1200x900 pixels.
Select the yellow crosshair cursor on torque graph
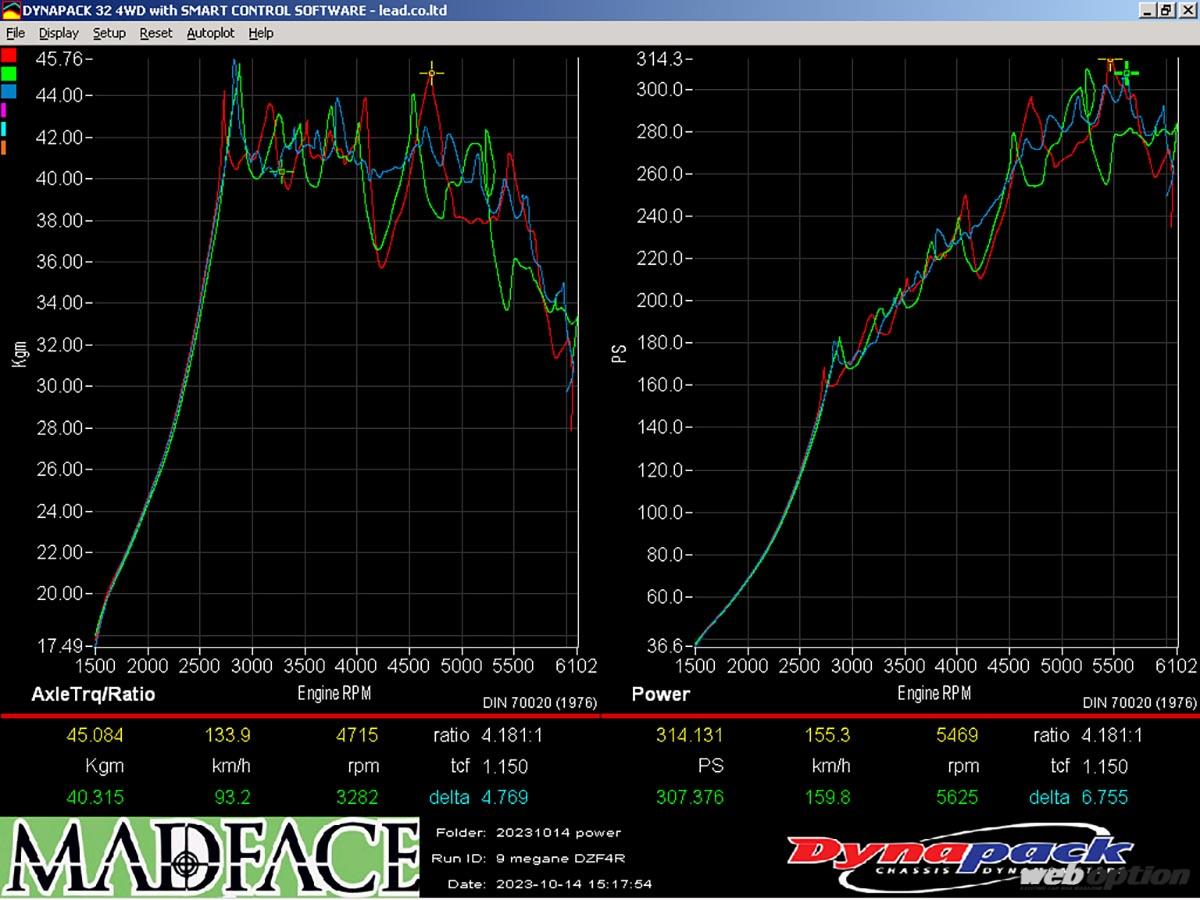(x=431, y=73)
